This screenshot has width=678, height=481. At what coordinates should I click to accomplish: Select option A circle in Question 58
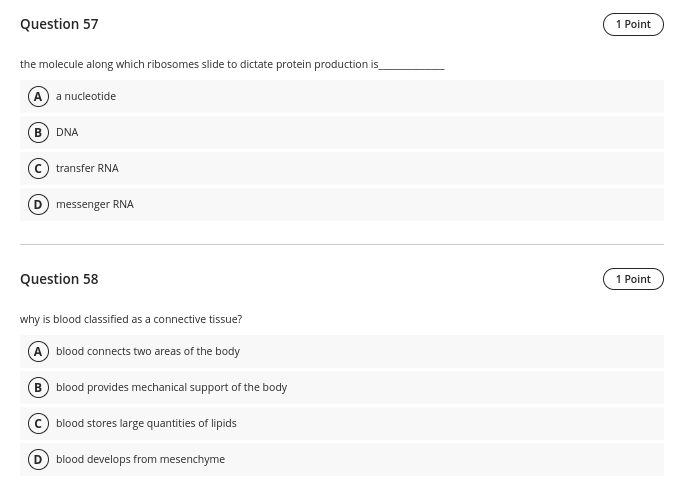click(x=38, y=352)
